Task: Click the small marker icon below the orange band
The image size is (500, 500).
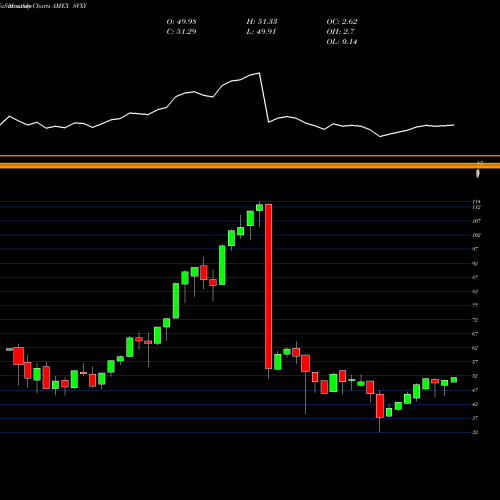Action: point(478,174)
